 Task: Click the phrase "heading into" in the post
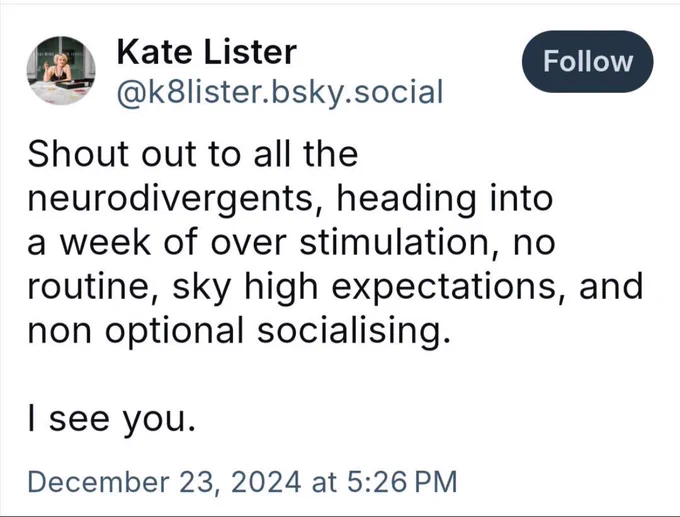coord(445,199)
